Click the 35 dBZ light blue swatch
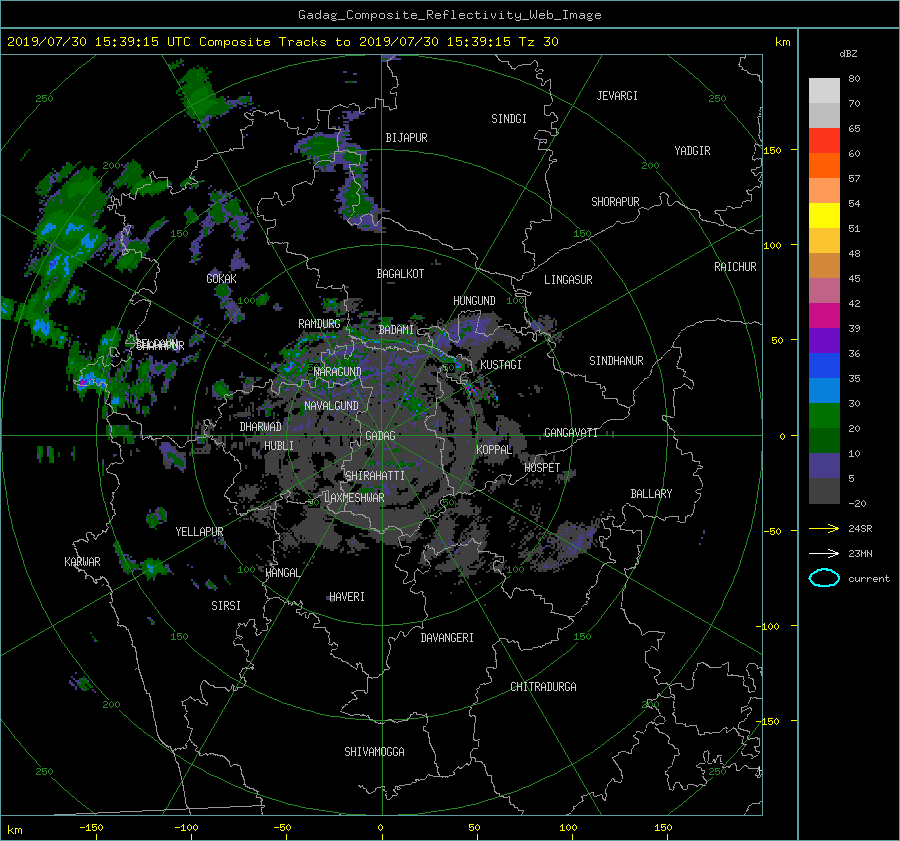Image resolution: width=900 pixels, height=841 pixels. 824,390
